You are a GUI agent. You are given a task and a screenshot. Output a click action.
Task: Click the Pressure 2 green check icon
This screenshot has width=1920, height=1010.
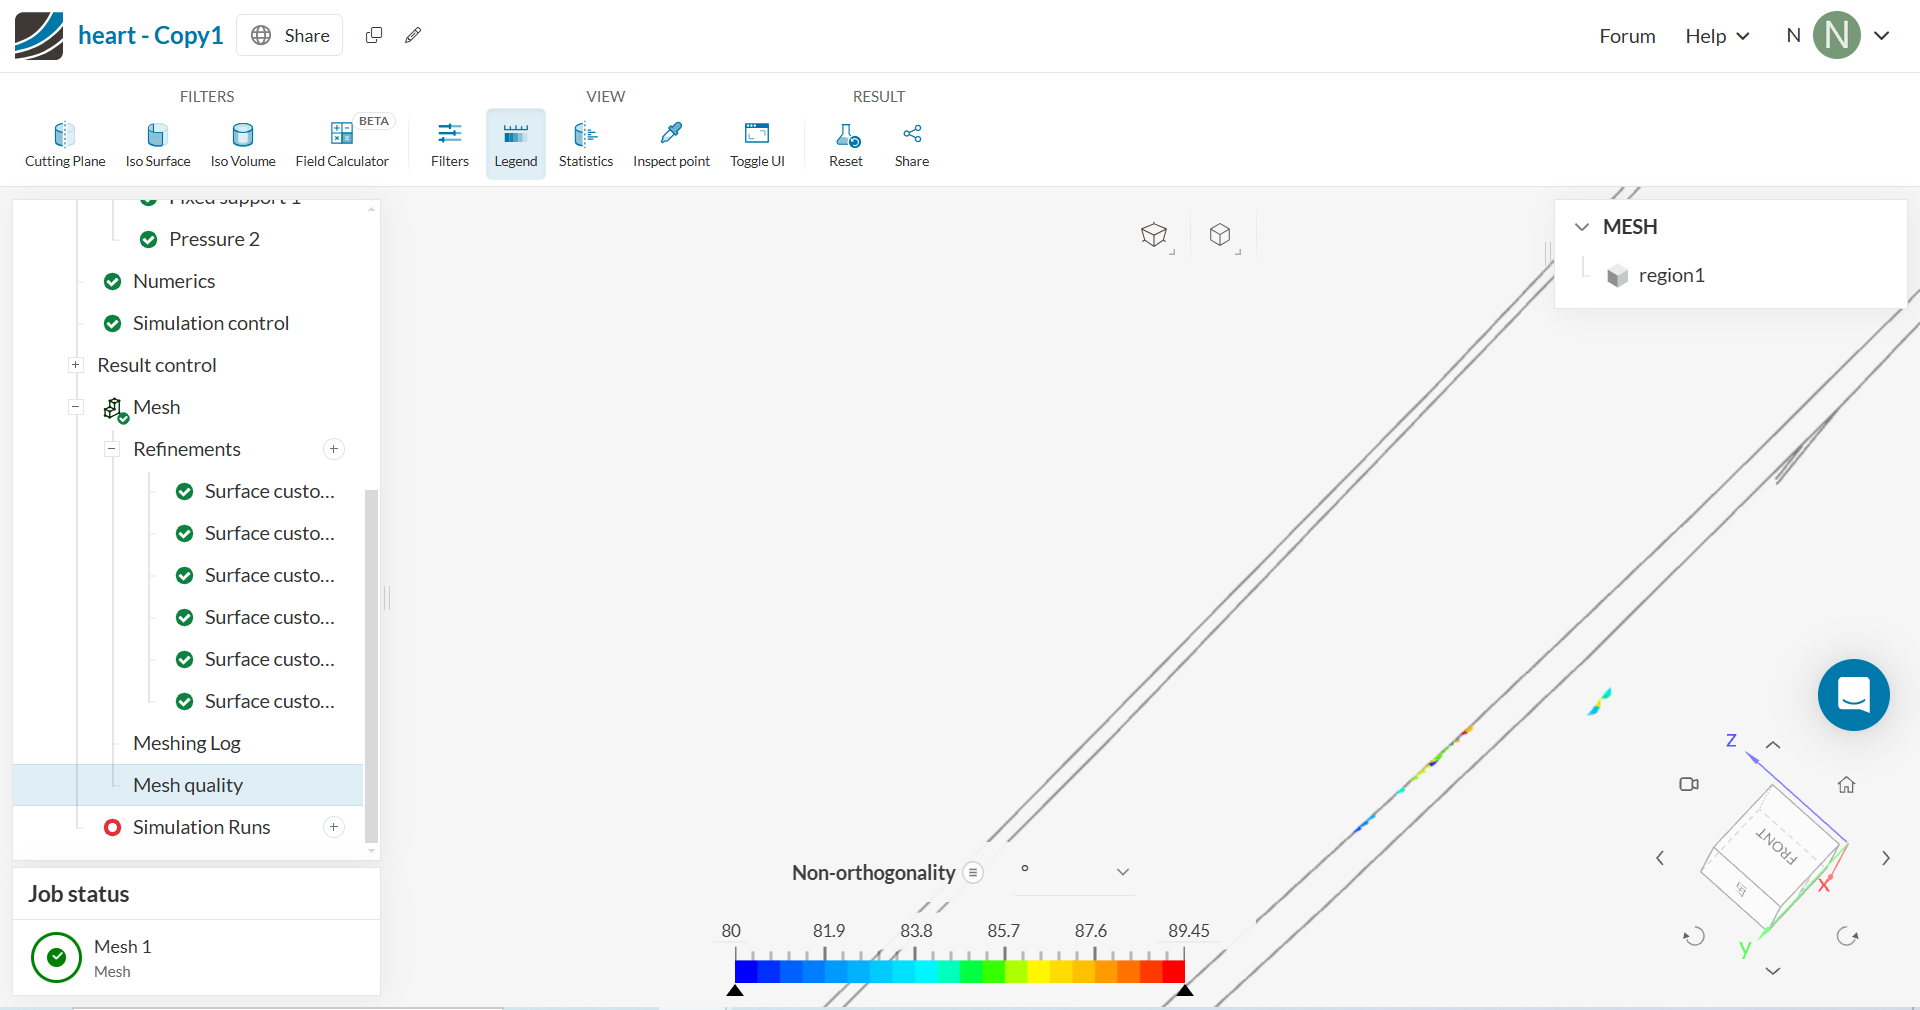click(x=148, y=239)
